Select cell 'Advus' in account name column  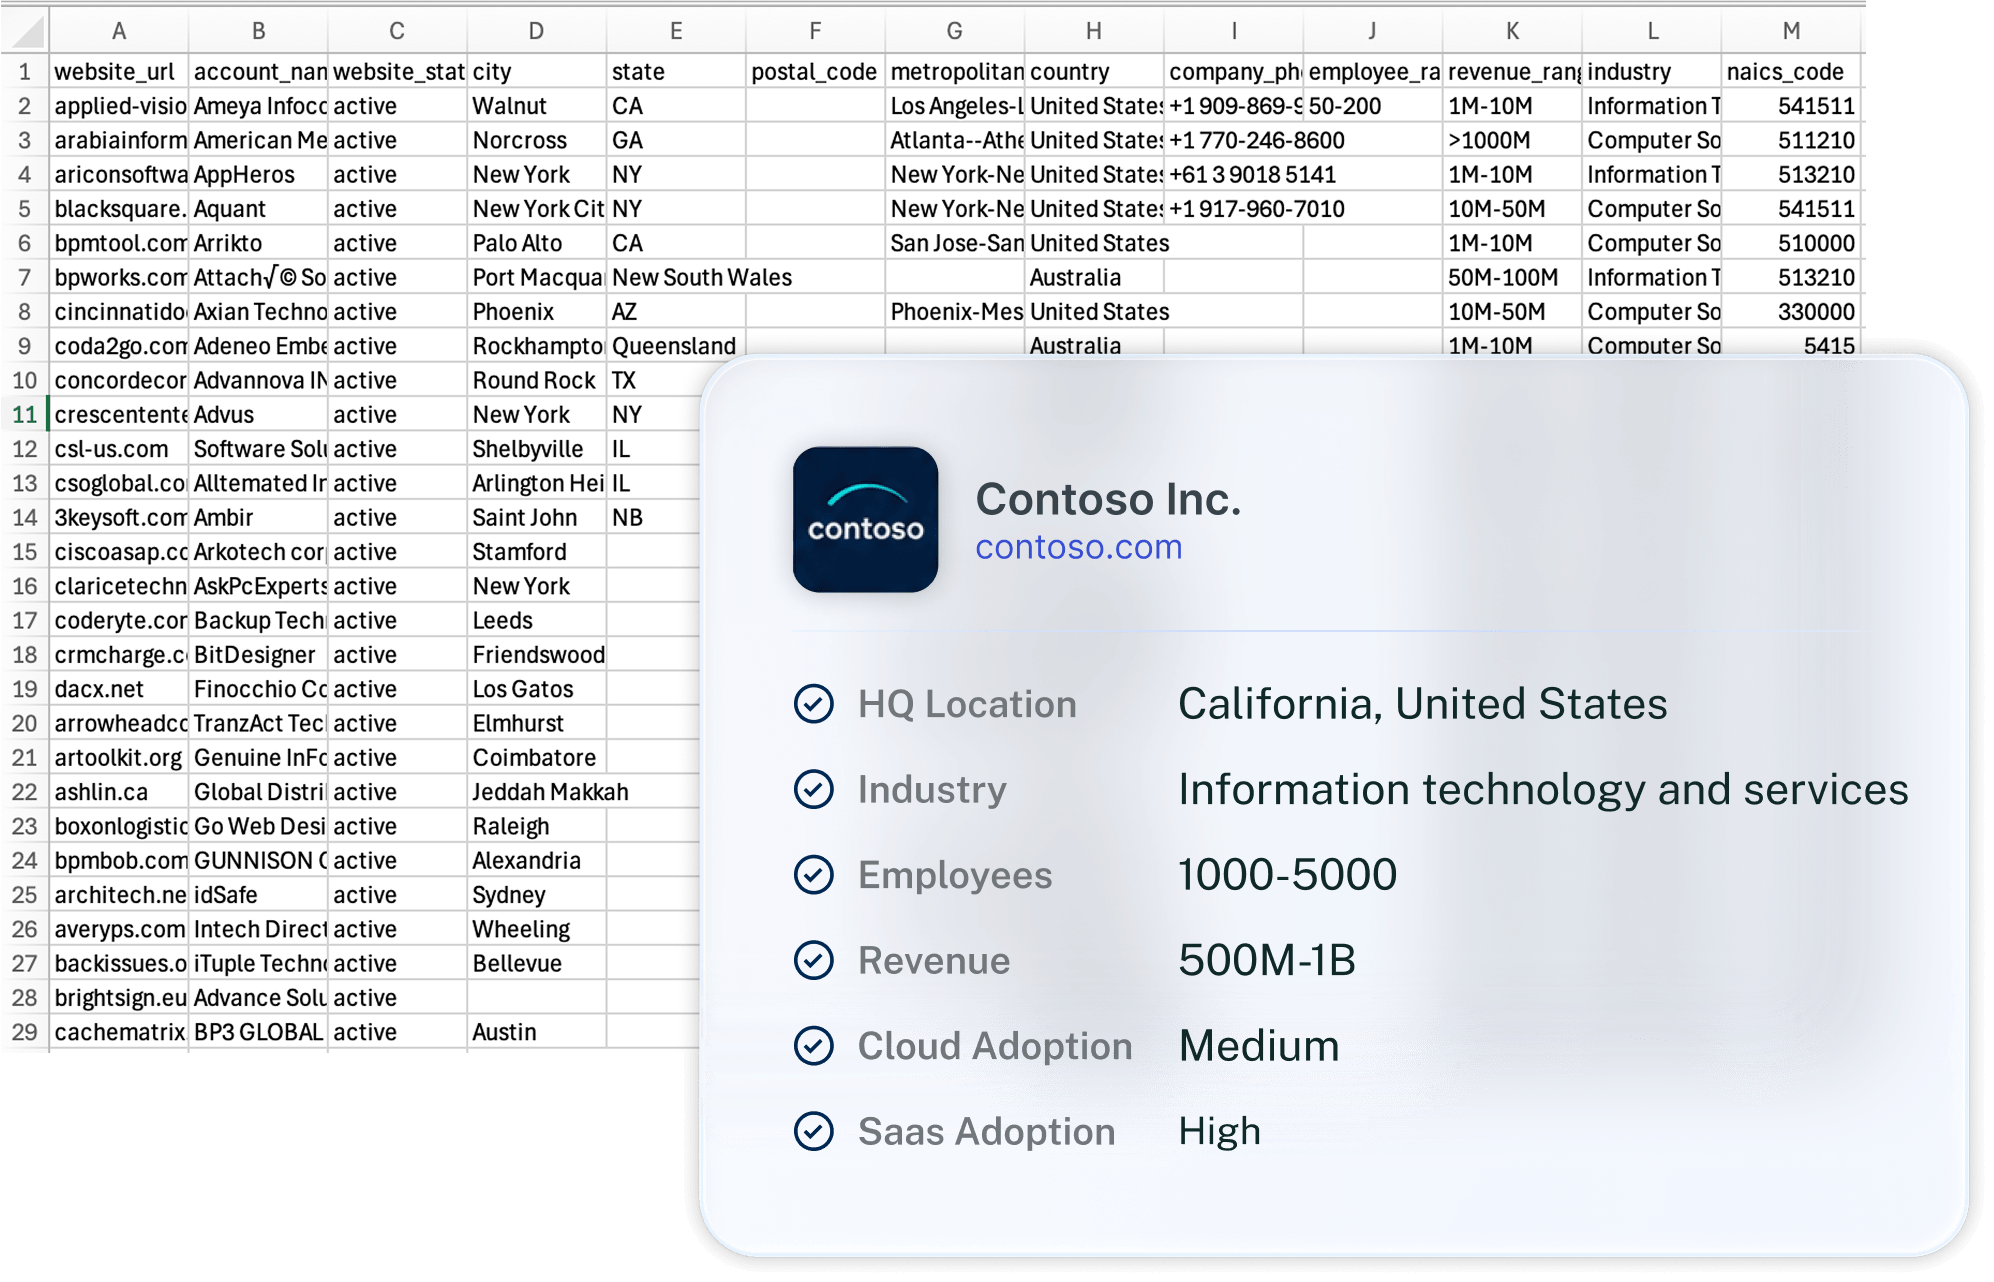(258, 414)
